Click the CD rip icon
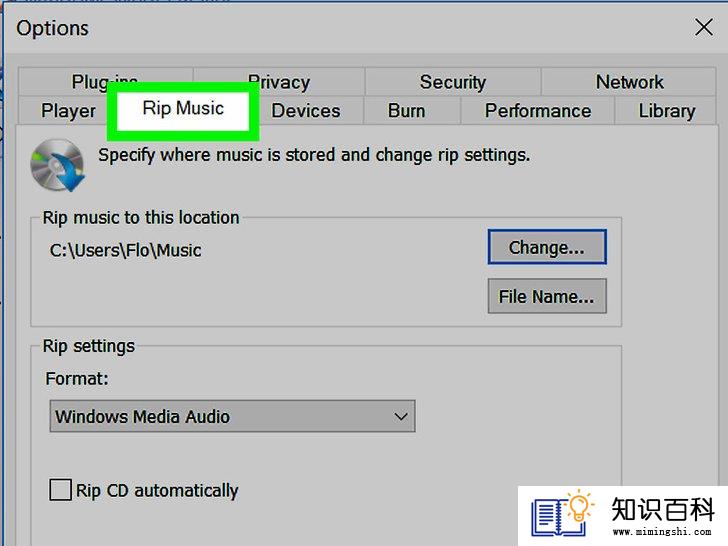Viewport: 728px width, 546px height. [x=58, y=165]
